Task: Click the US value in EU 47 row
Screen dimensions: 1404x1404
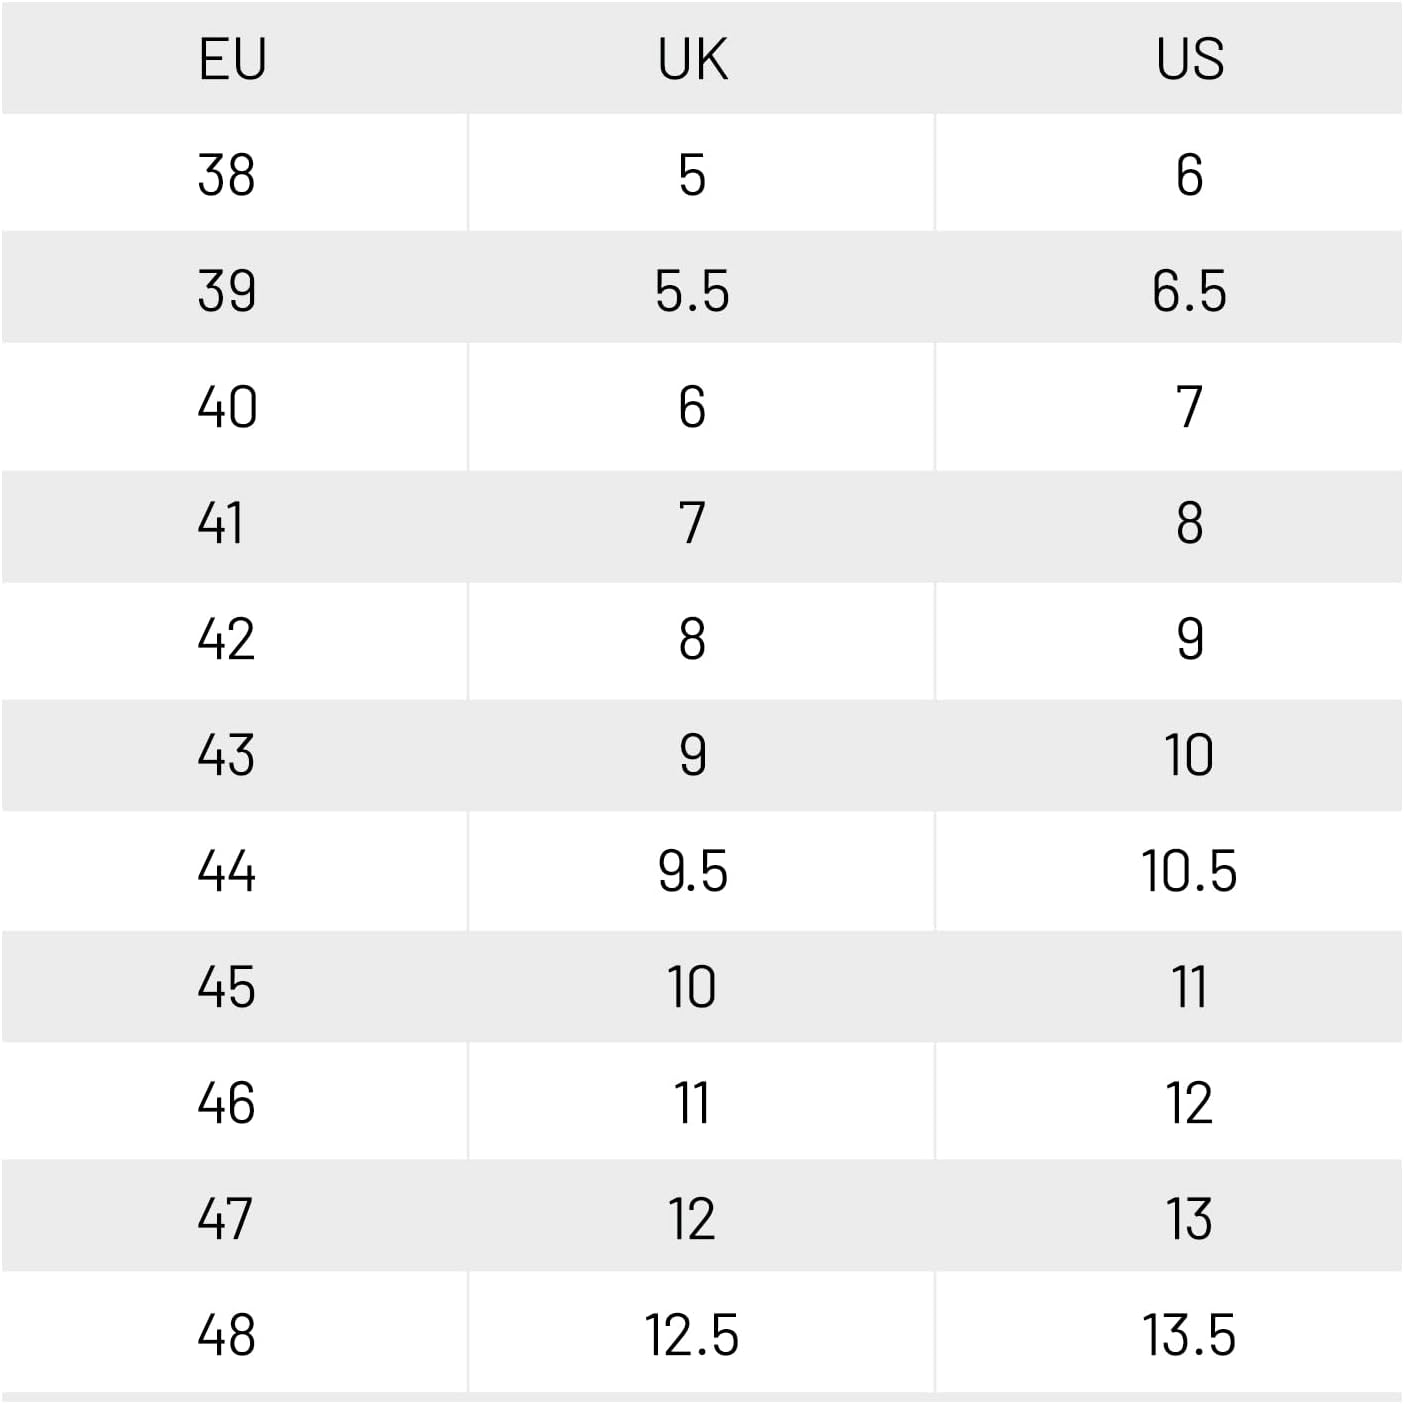Action: (x=1189, y=1219)
